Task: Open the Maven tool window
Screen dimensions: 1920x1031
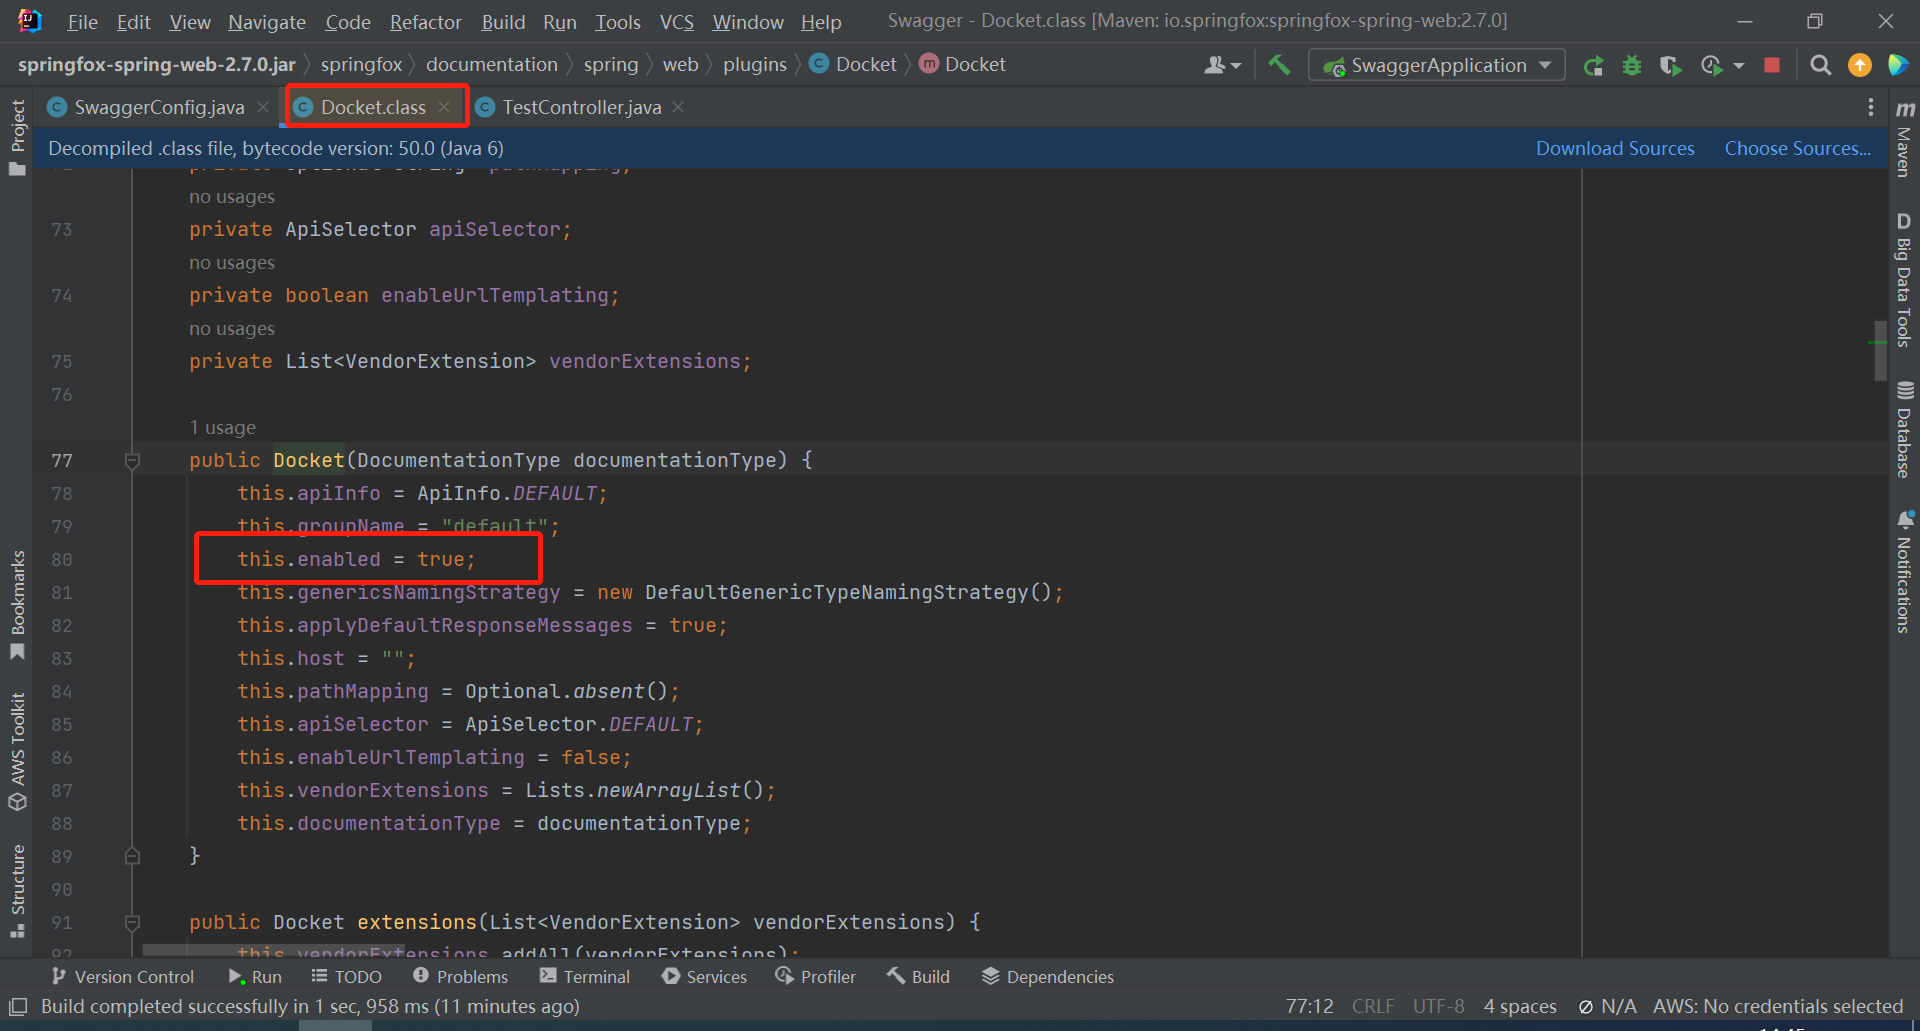Action: point(1904,138)
